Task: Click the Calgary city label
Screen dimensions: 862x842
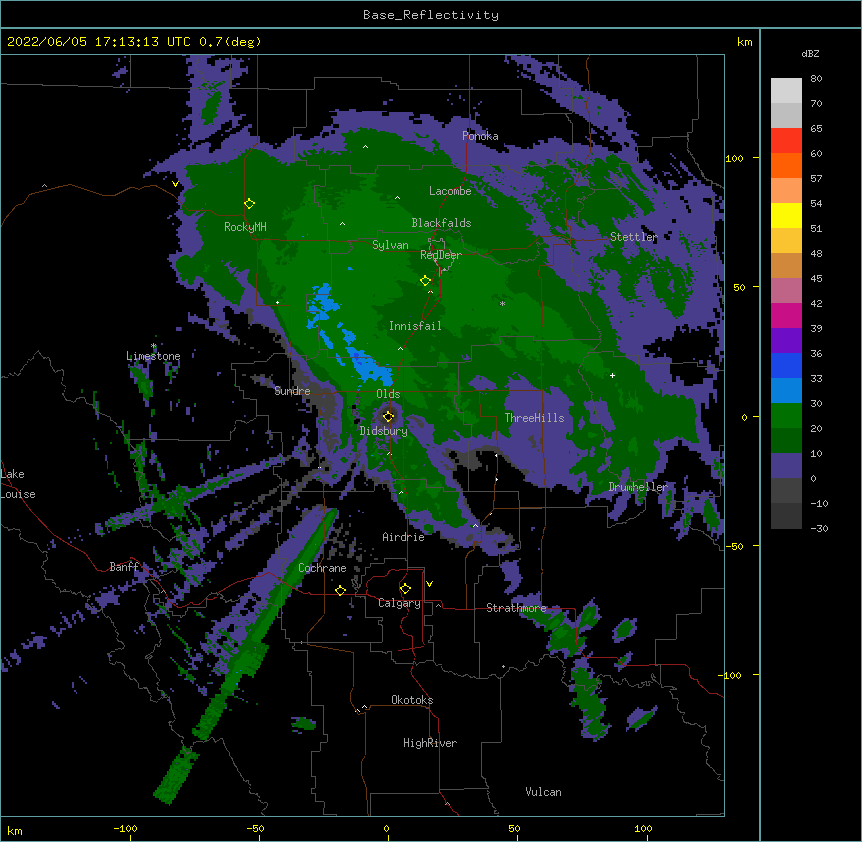Action: (399, 603)
